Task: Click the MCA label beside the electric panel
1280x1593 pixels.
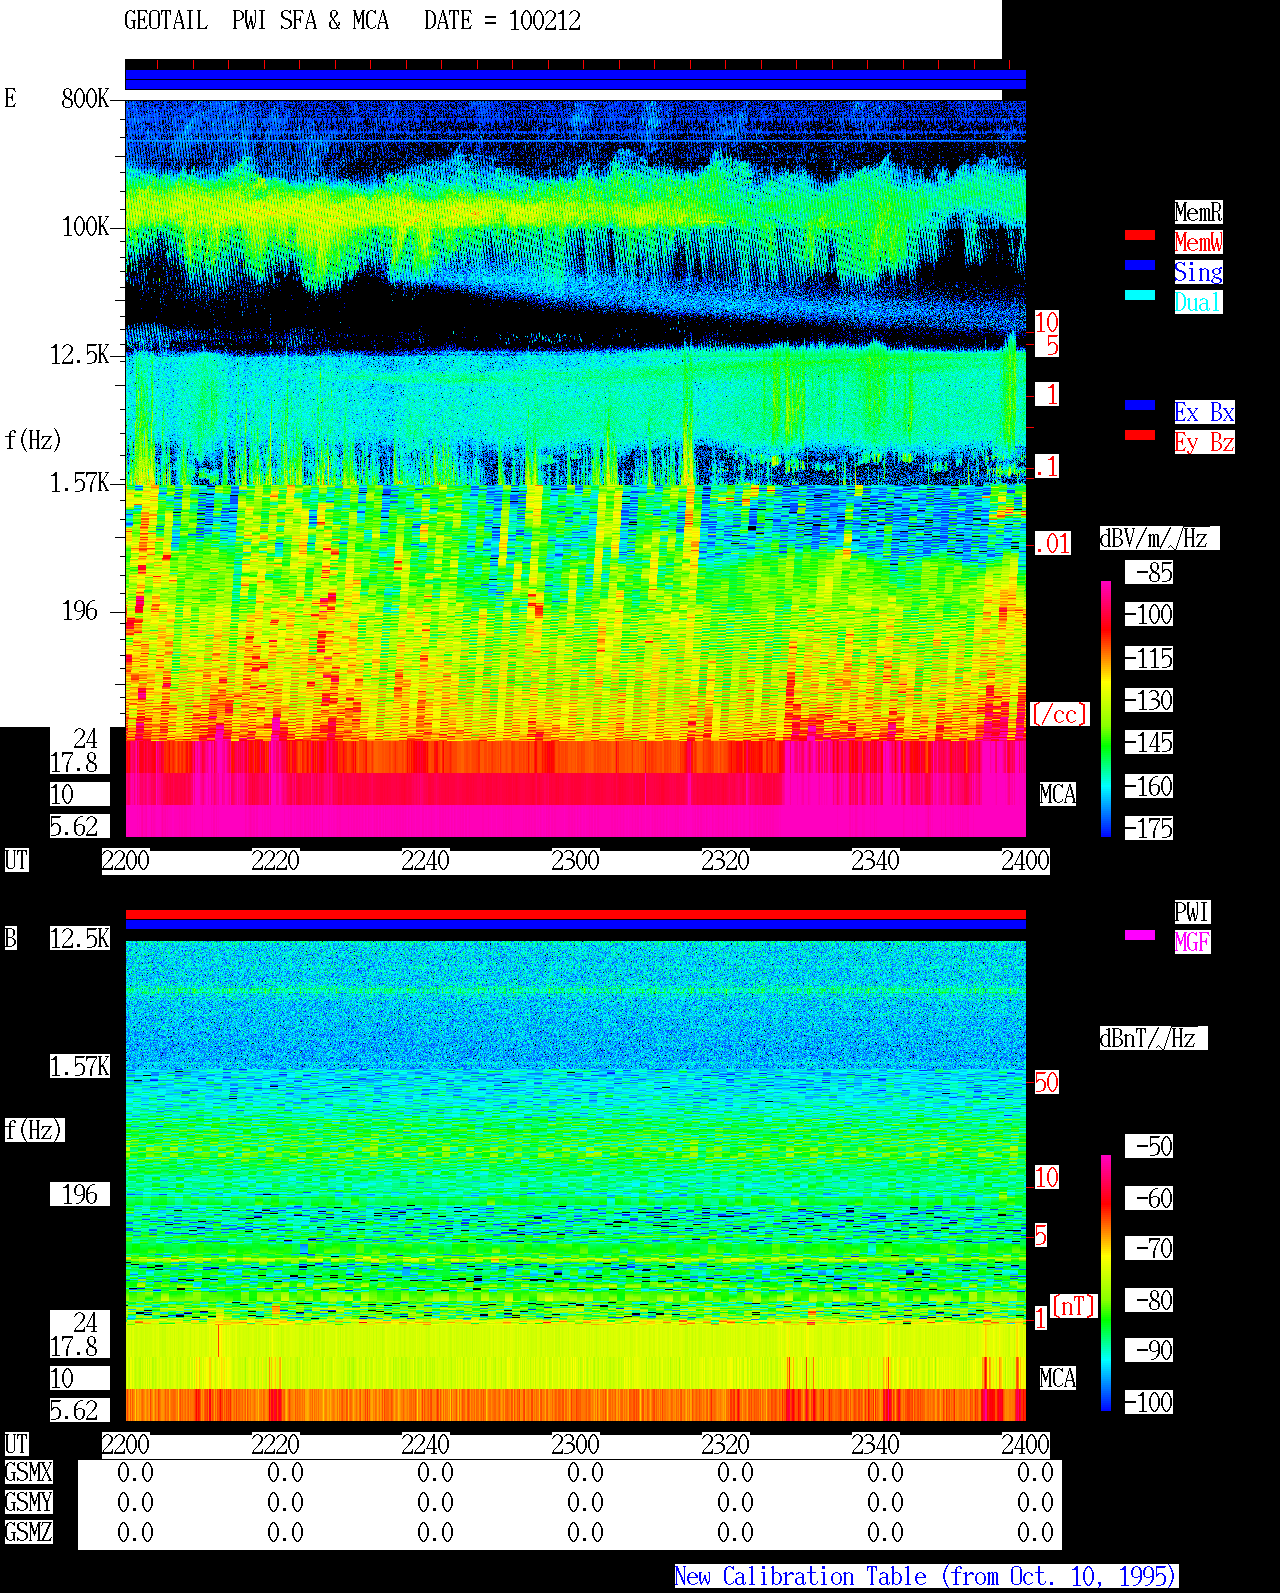Action: (1058, 794)
